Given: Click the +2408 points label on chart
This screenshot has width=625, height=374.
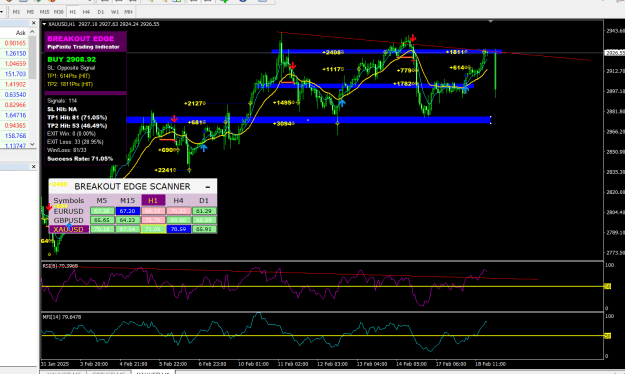Looking at the screenshot, I should point(332,52).
